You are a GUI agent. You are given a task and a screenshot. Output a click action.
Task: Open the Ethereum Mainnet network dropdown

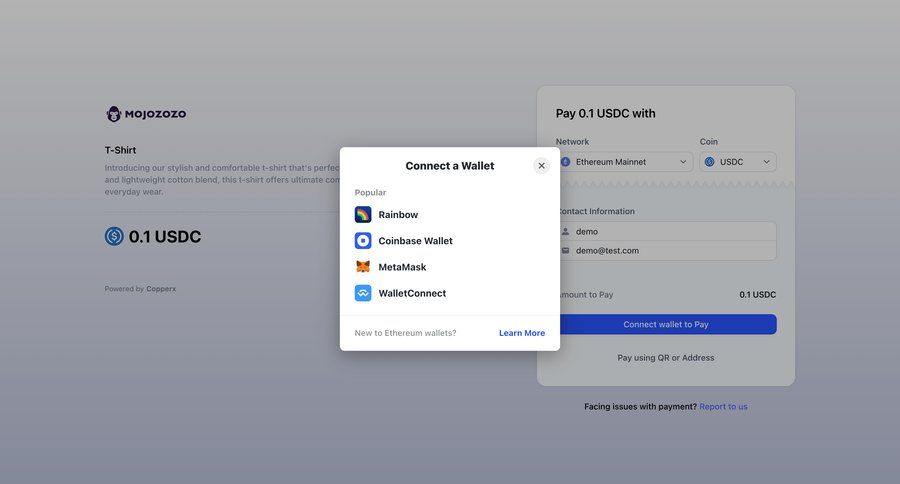coord(625,162)
